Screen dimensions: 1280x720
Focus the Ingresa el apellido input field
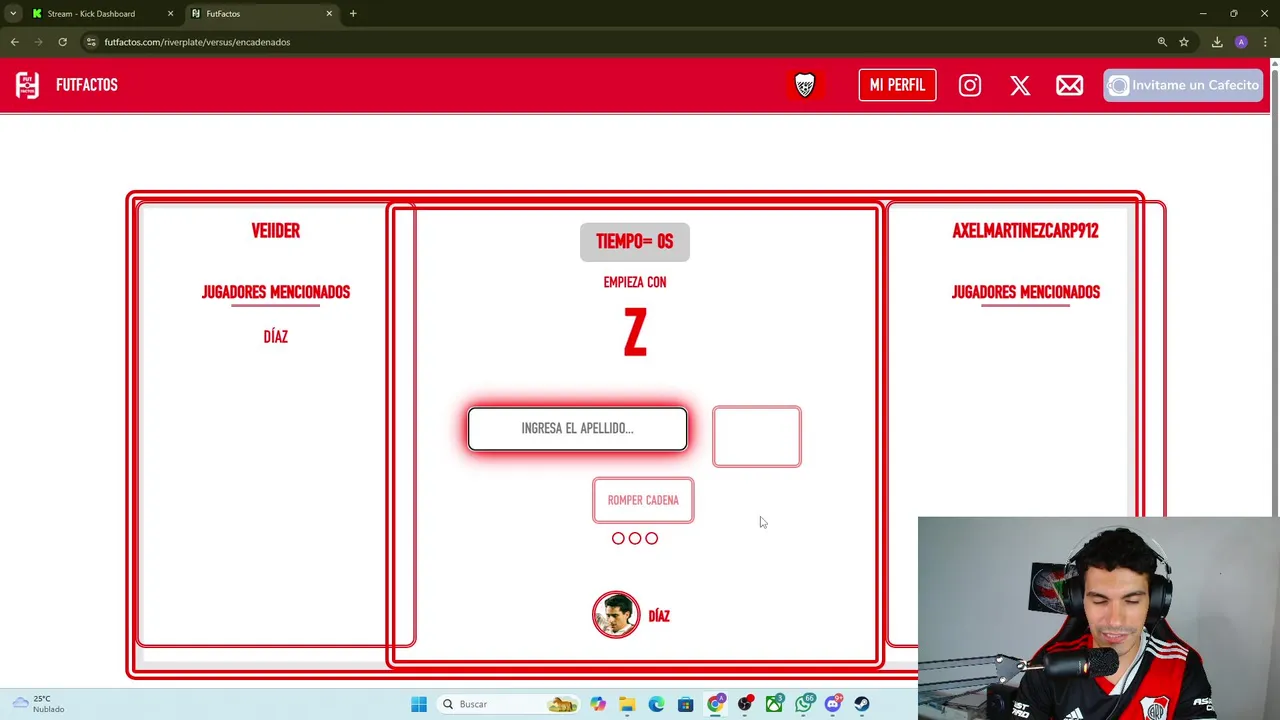pos(577,428)
